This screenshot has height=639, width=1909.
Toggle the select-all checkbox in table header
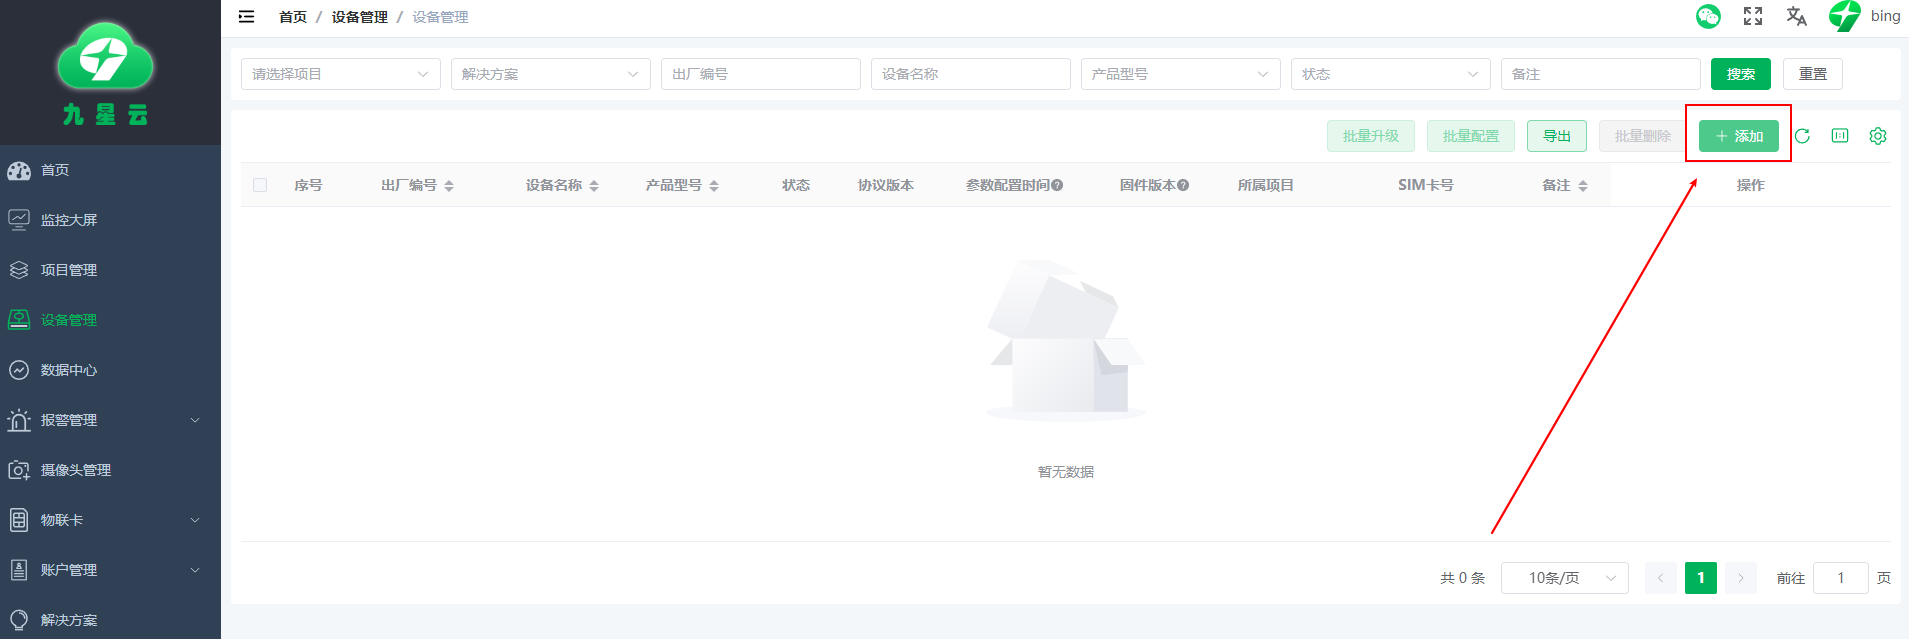[x=260, y=185]
